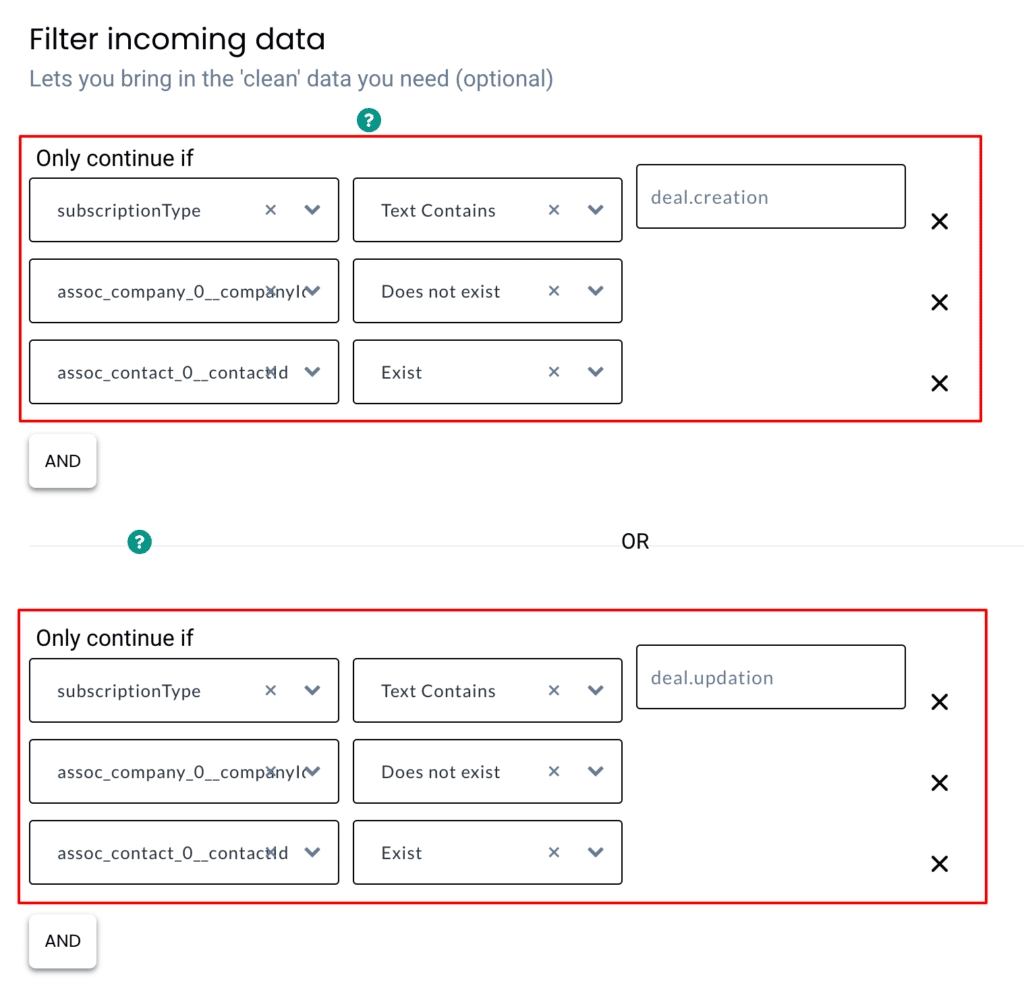Clear second group's Exist operator selection
This screenshot has height=988, width=1024.
pyautogui.click(x=554, y=852)
